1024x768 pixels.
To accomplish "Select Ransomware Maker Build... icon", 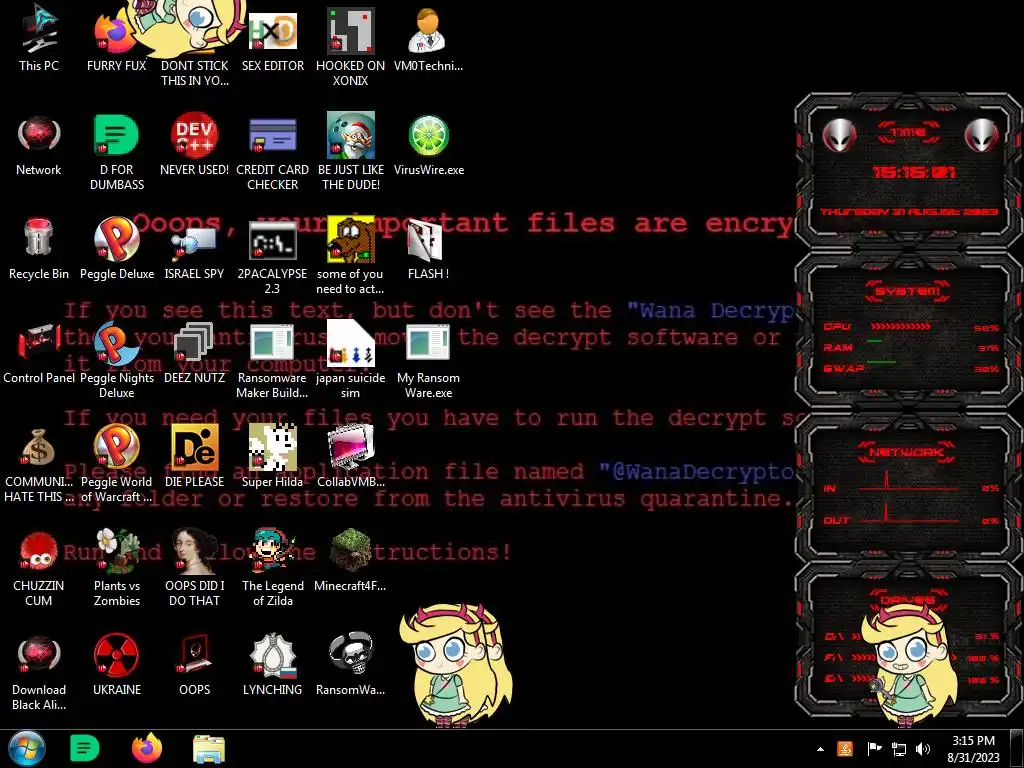I will (272, 360).
